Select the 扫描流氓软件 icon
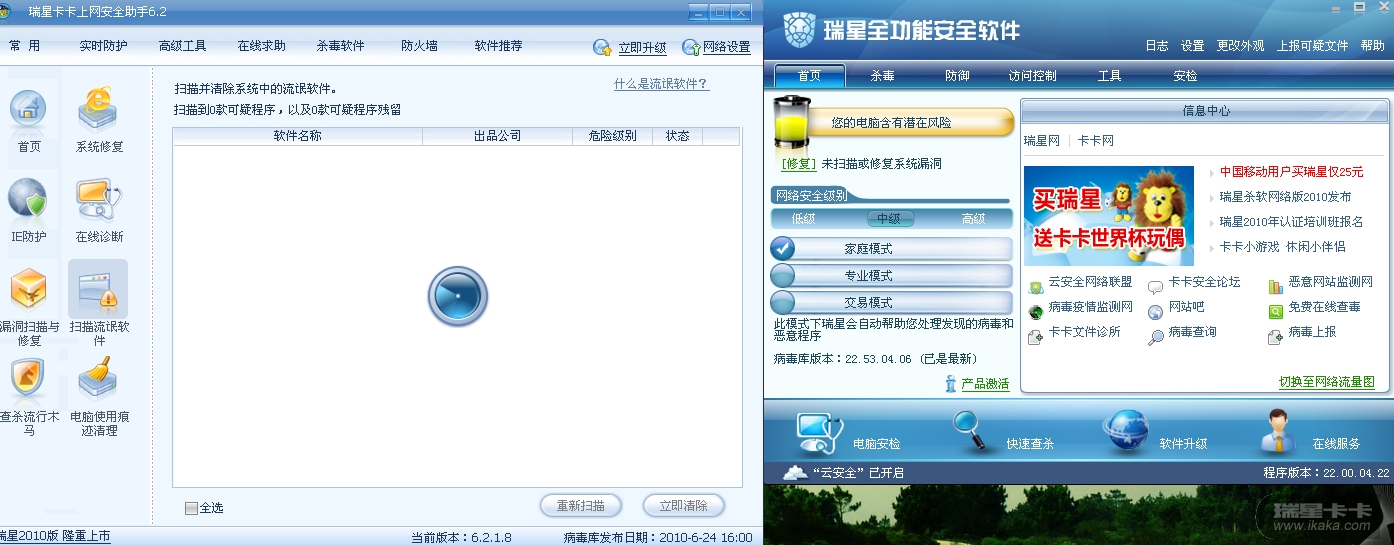This screenshot has width=1394, height=545. [x=99, y=290]
